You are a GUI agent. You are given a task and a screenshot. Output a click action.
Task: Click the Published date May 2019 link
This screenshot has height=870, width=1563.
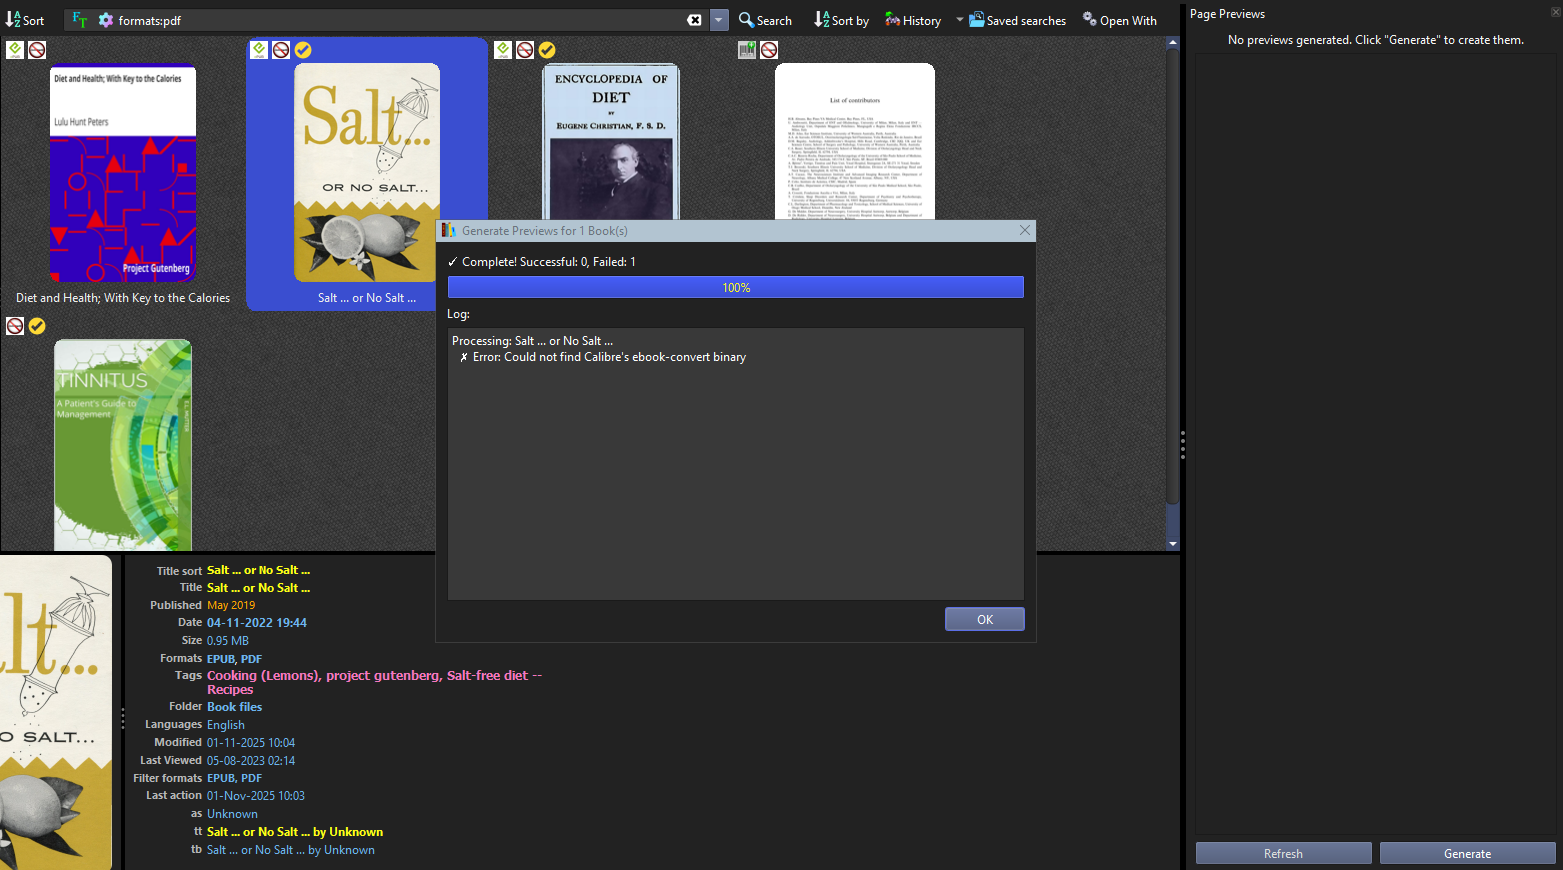pyautogui.click(x=231, y=605)
